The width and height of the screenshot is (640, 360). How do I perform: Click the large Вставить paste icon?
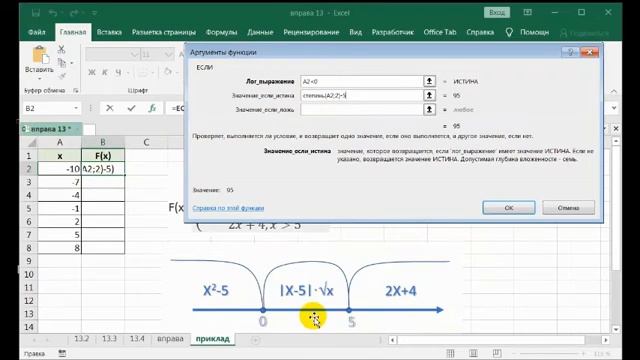tap(39, 55)
